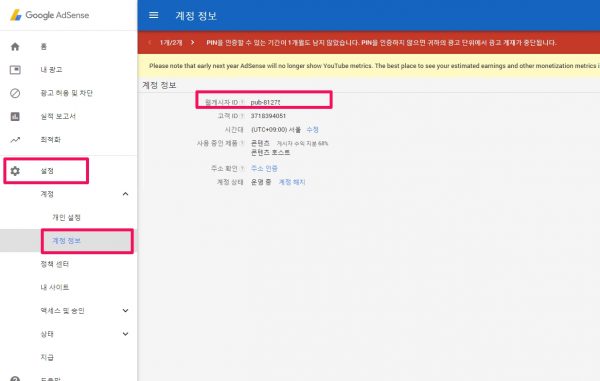This screenshot has width=600, height=381.
Task: Click the help icon beside 주소 확인
Action: click(x=242, y=168)
